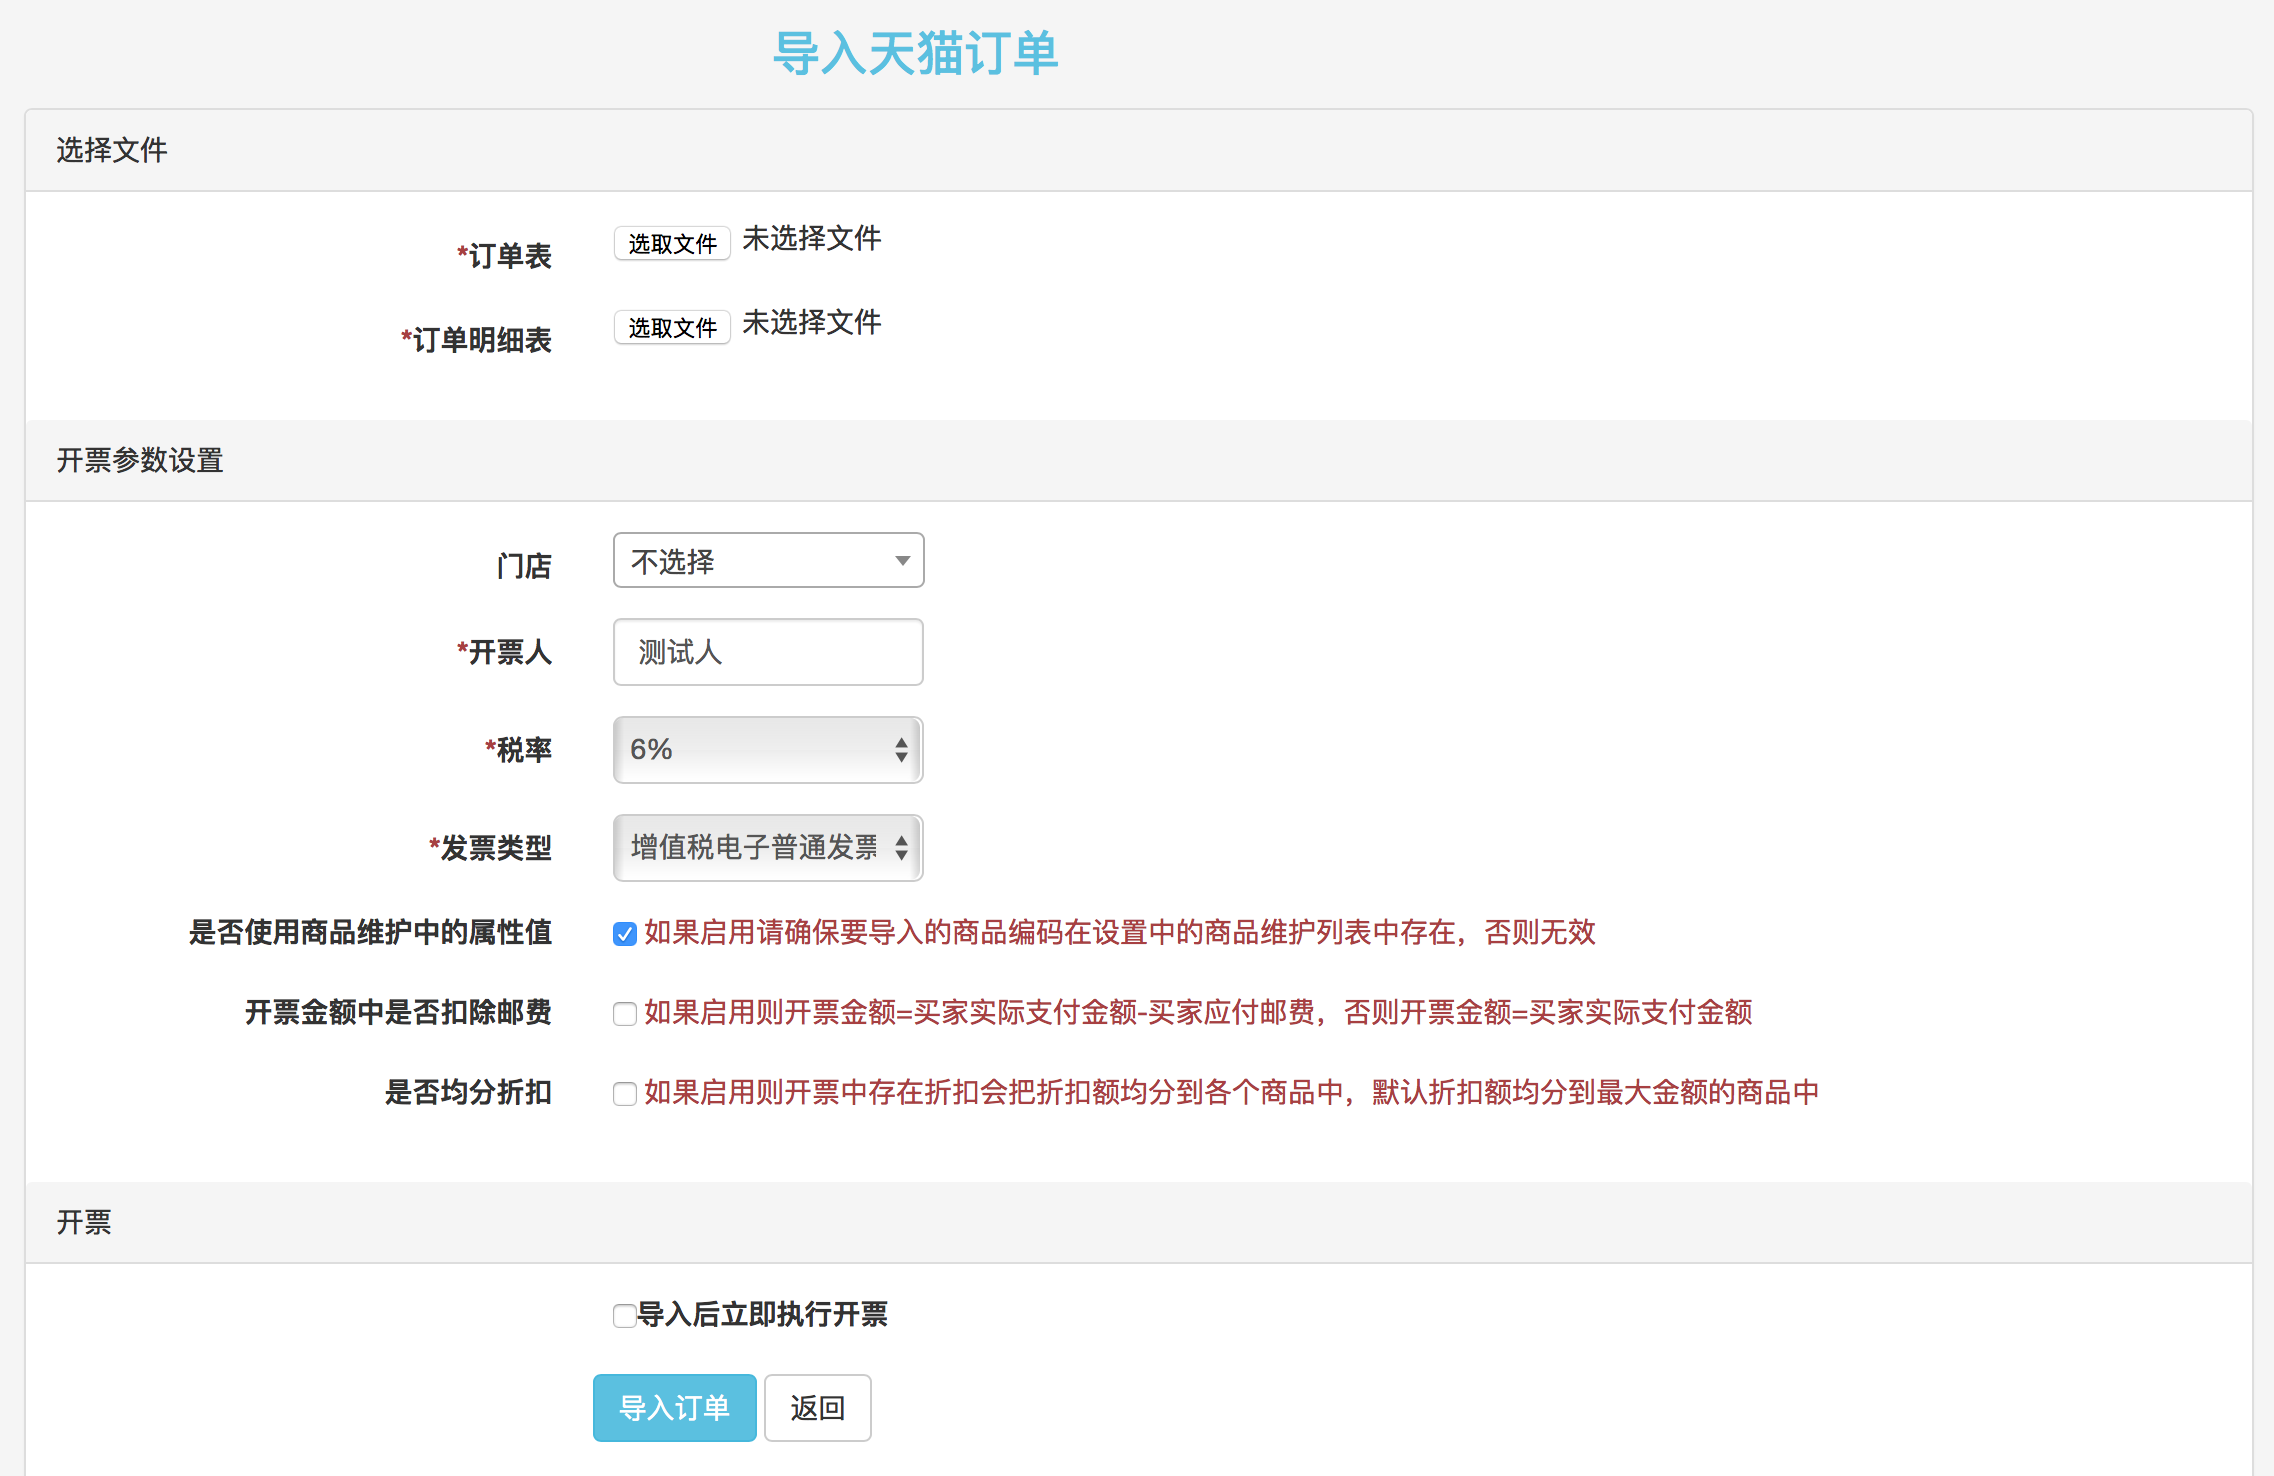Click 选取文件 button for 订单表

click(672, 243)
